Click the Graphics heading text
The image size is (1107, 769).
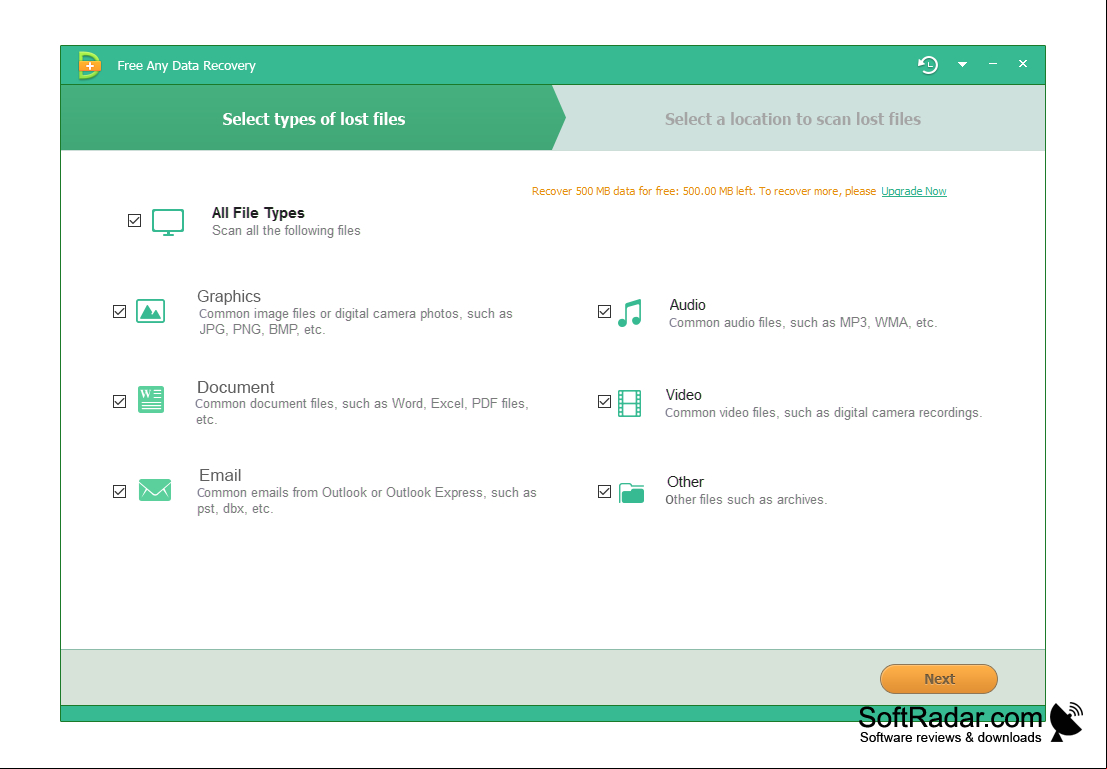[229, 296]
